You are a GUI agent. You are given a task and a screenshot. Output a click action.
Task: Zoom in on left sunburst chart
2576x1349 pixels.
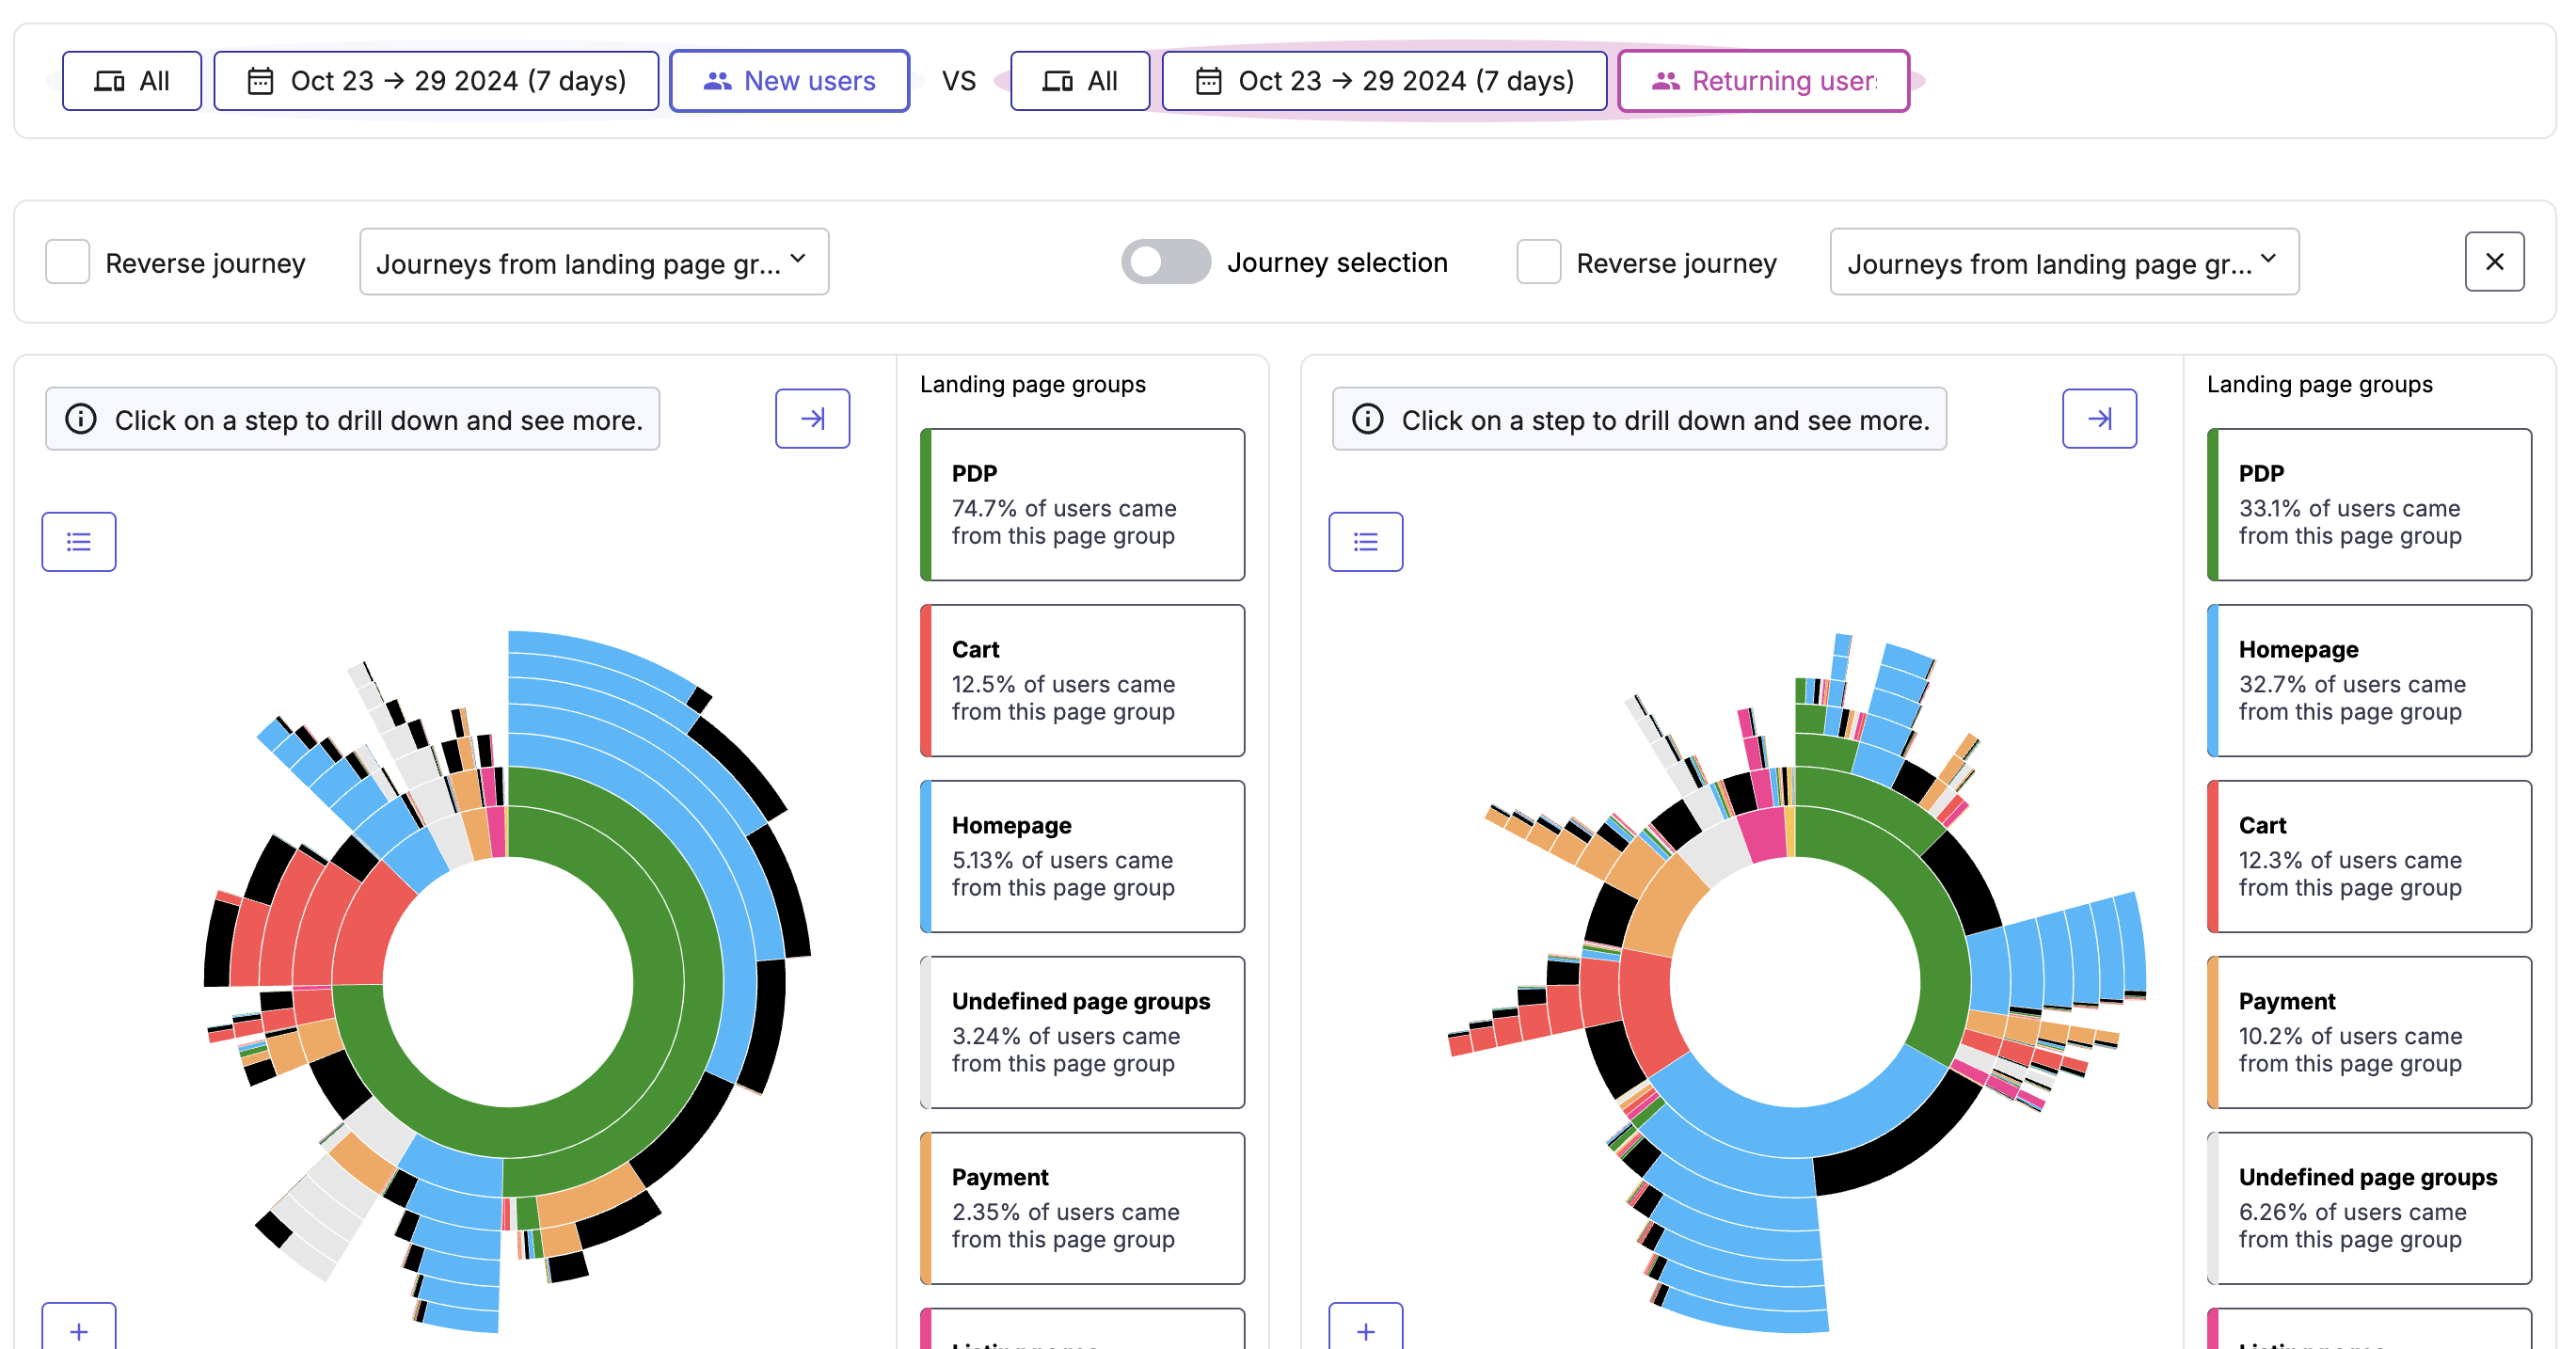click(79, 1328)
